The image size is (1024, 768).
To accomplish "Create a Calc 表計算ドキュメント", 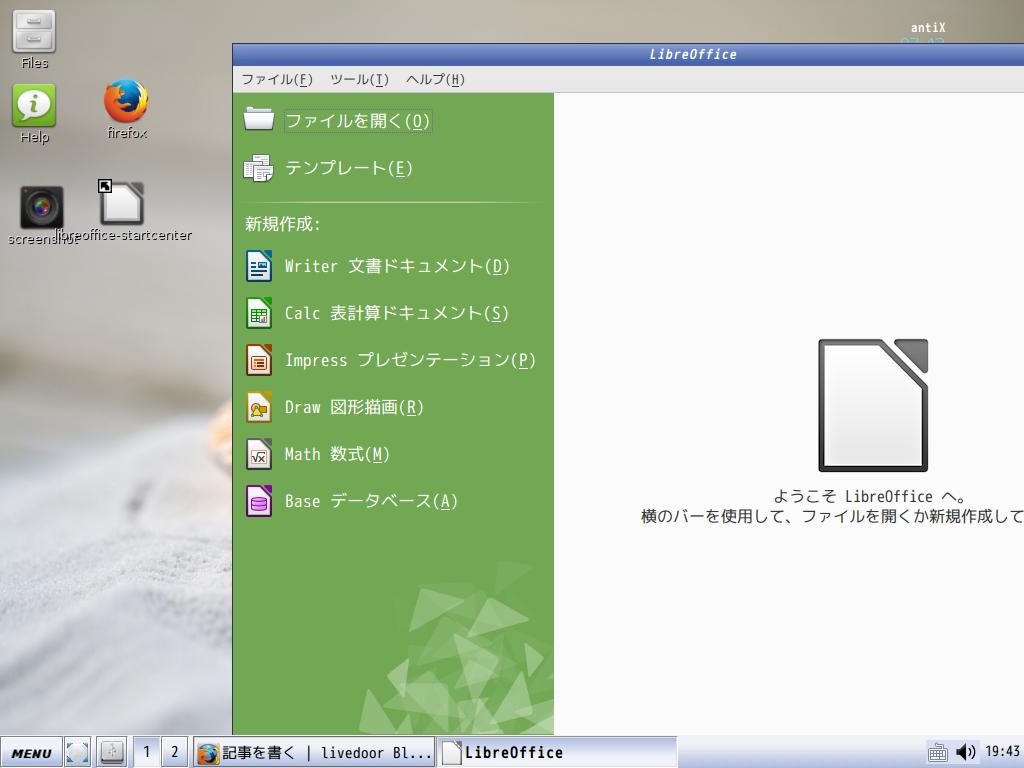I will click(x=396, y=313).
